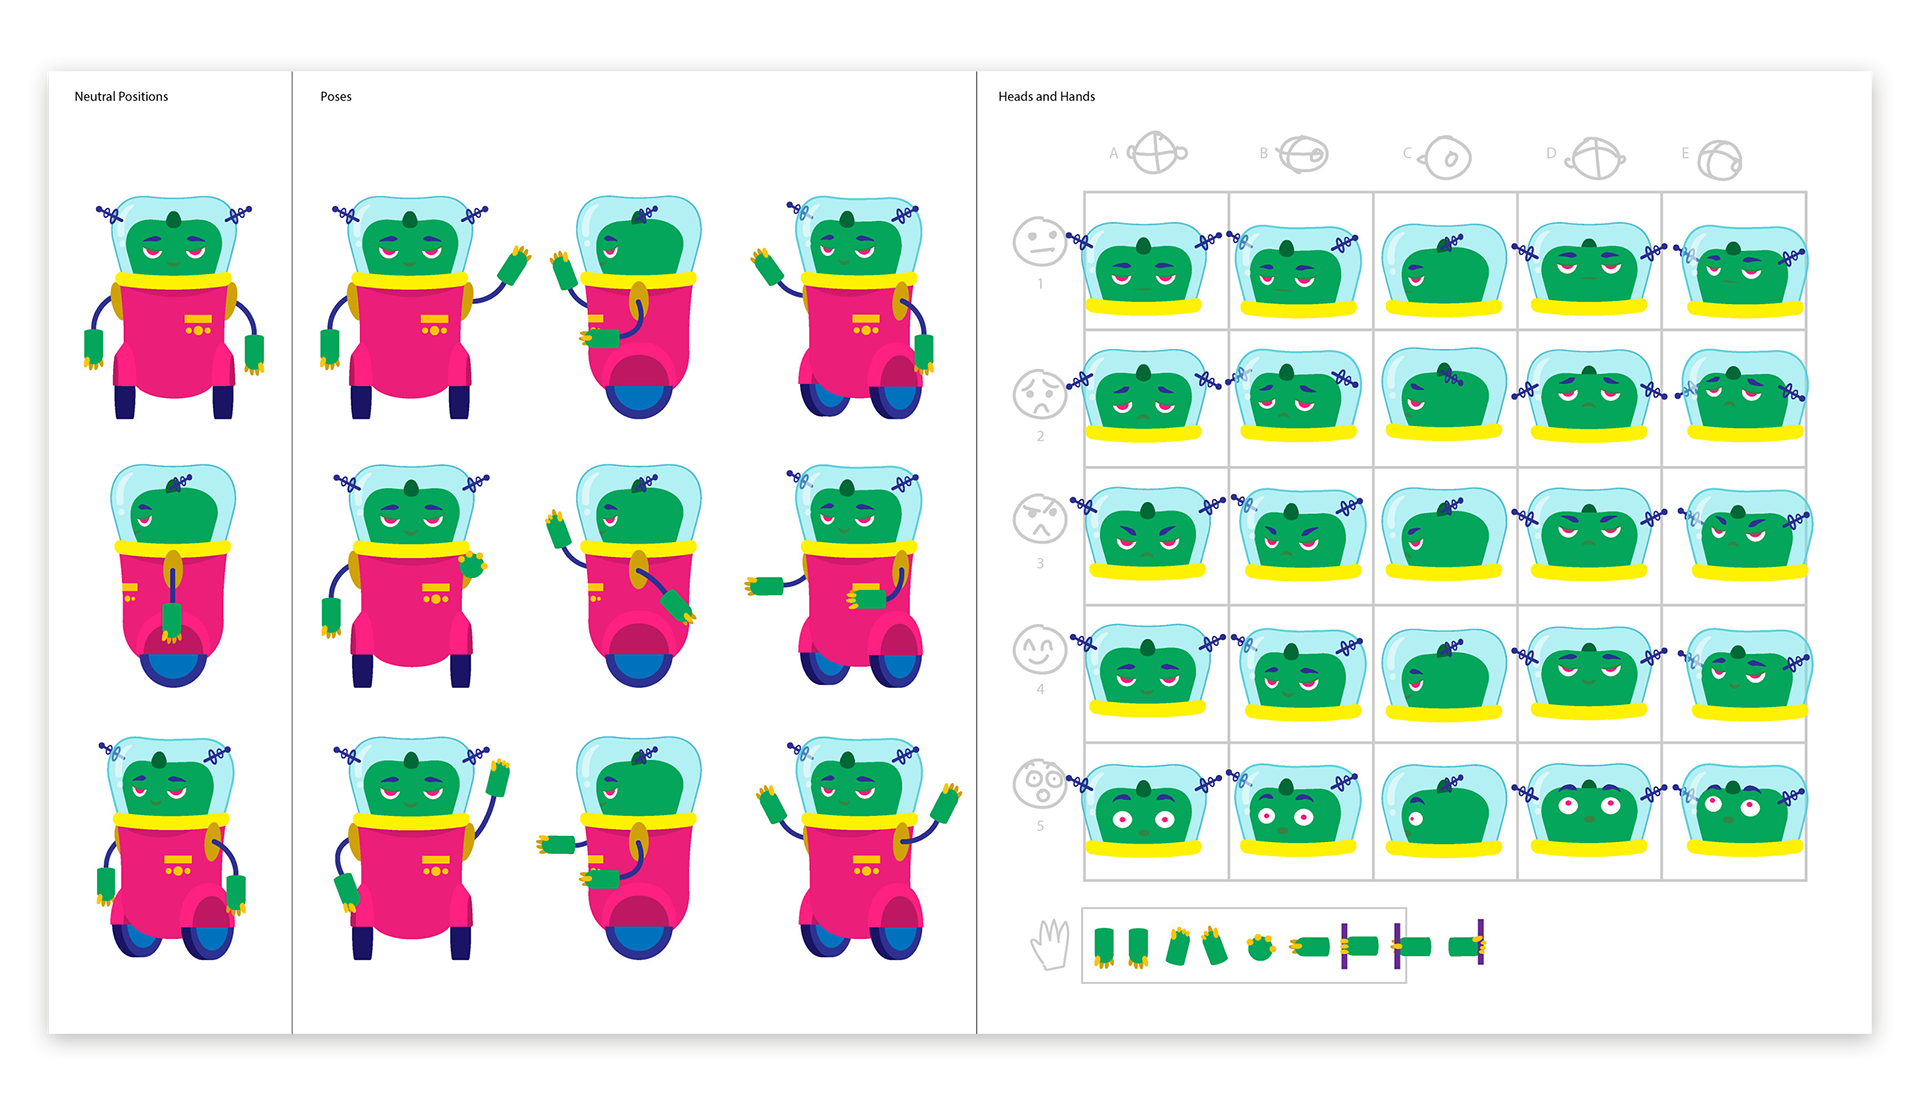Select the sad face emotion icon numbered 2
Viewport: 1920px width, 1105px height.
click(1040, 394)
